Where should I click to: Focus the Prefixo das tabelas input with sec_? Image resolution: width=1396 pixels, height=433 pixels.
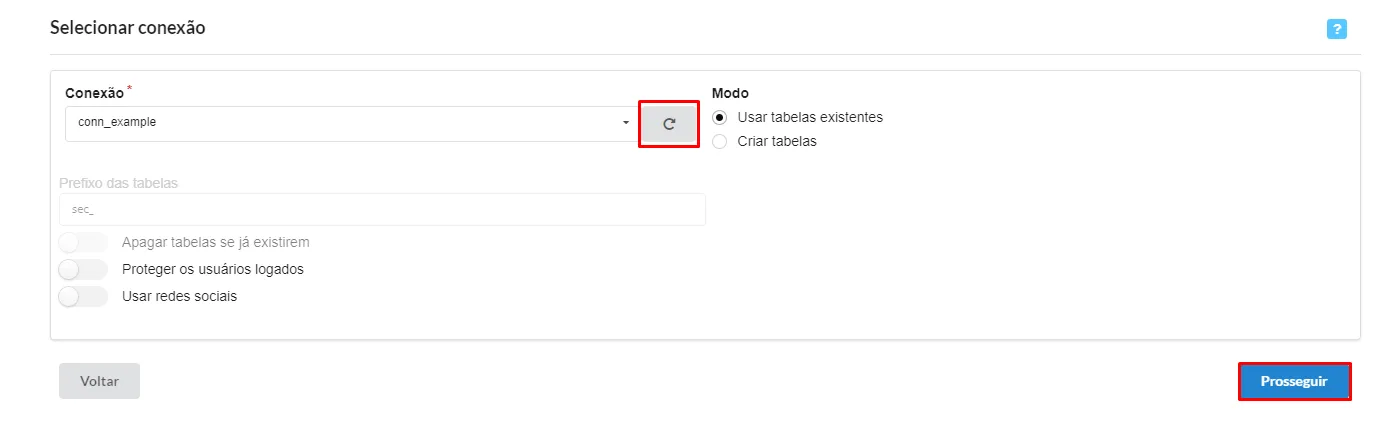pyautogui.click(x=382, y=209)
